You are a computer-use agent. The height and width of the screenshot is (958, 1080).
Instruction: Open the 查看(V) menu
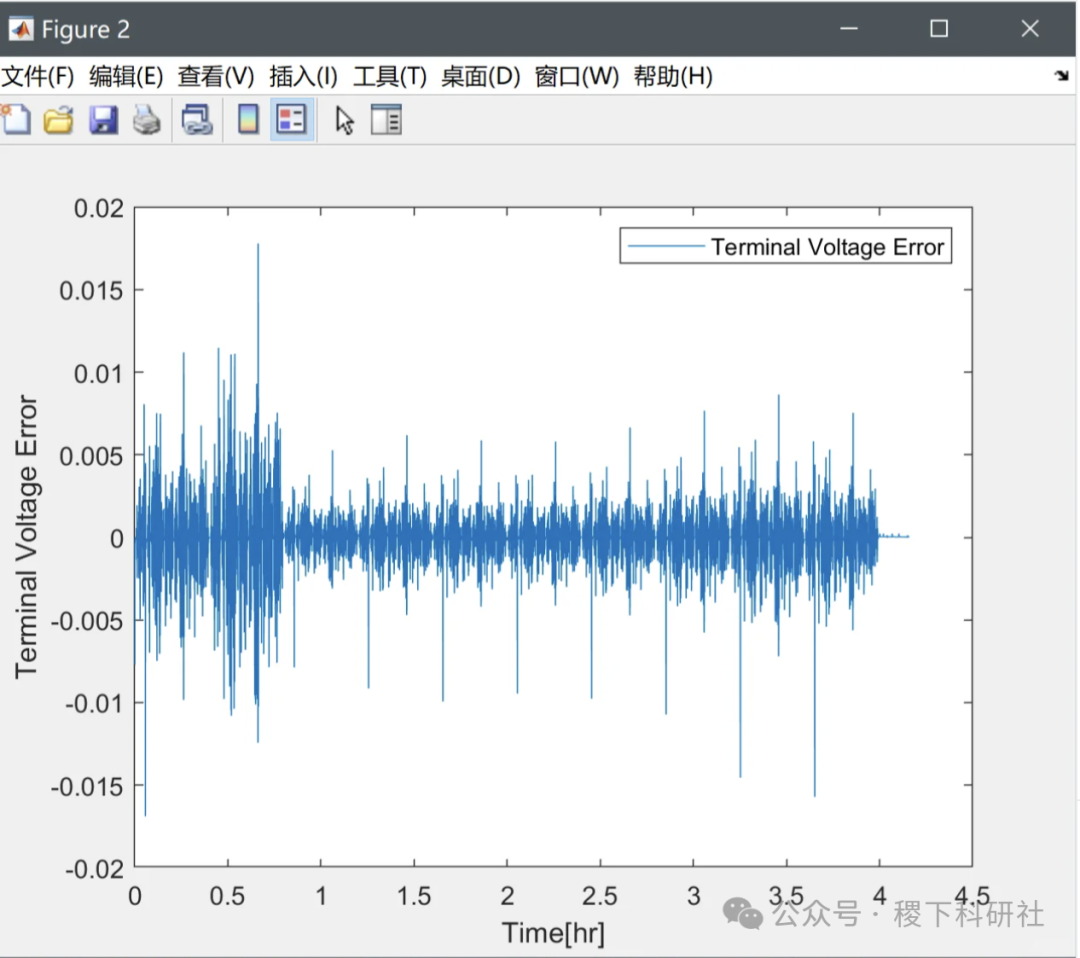click(216, 76)
